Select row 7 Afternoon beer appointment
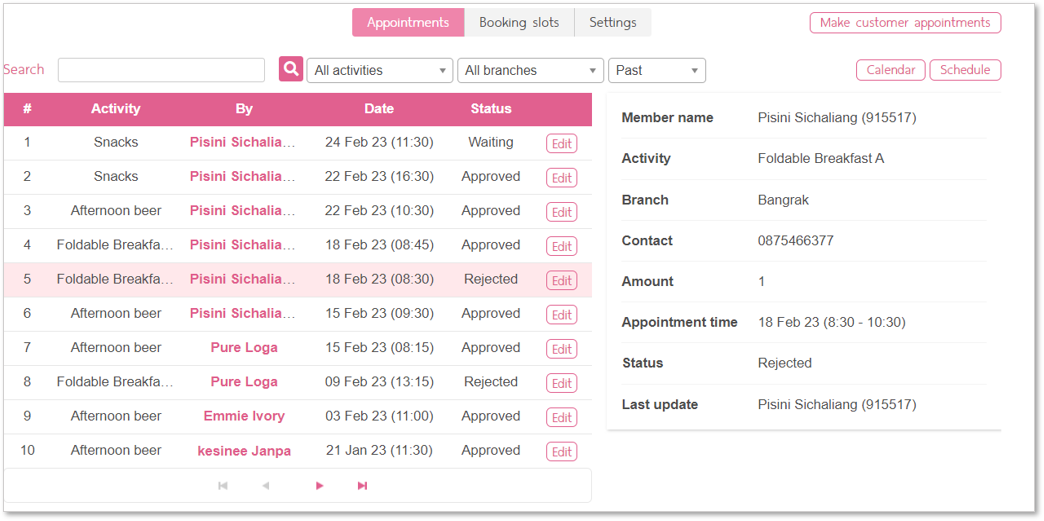Image resolution: width=1044 pixels, height=521 pixels. tap(298, 348)
